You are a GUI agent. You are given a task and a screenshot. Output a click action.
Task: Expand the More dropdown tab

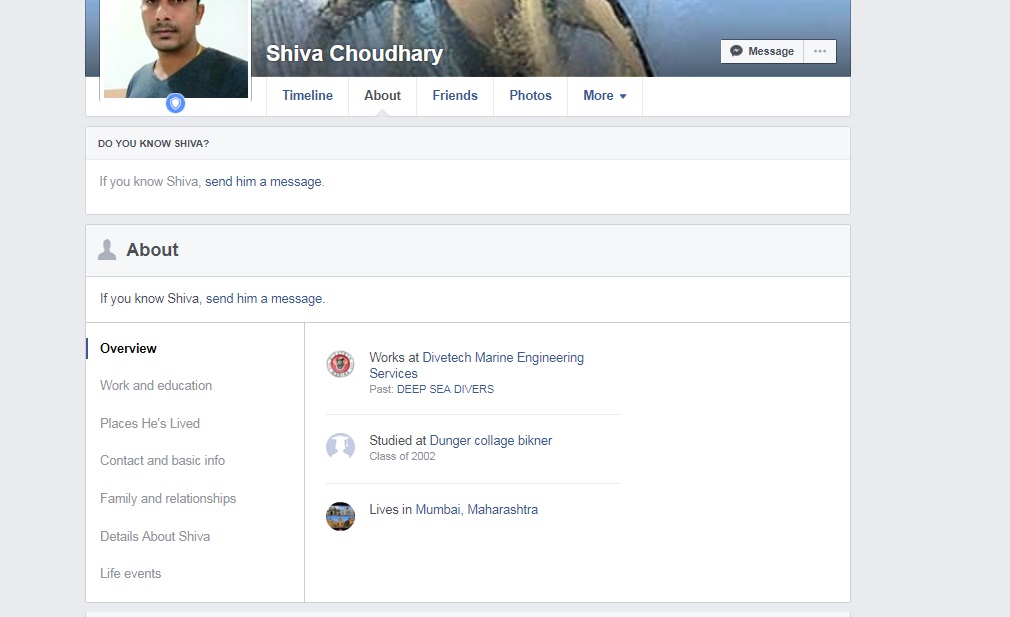point(604,95)
